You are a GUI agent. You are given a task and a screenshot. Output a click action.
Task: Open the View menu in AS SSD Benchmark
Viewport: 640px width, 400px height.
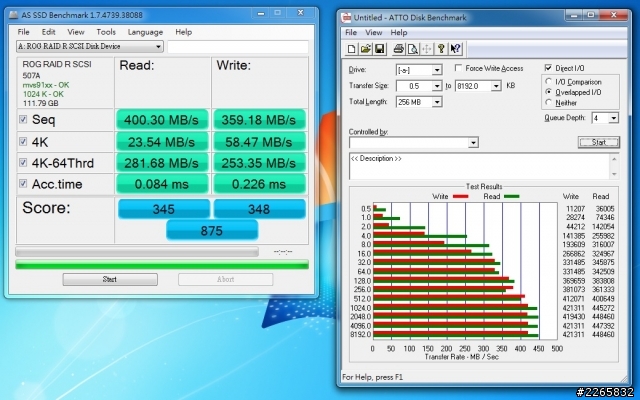76,32
